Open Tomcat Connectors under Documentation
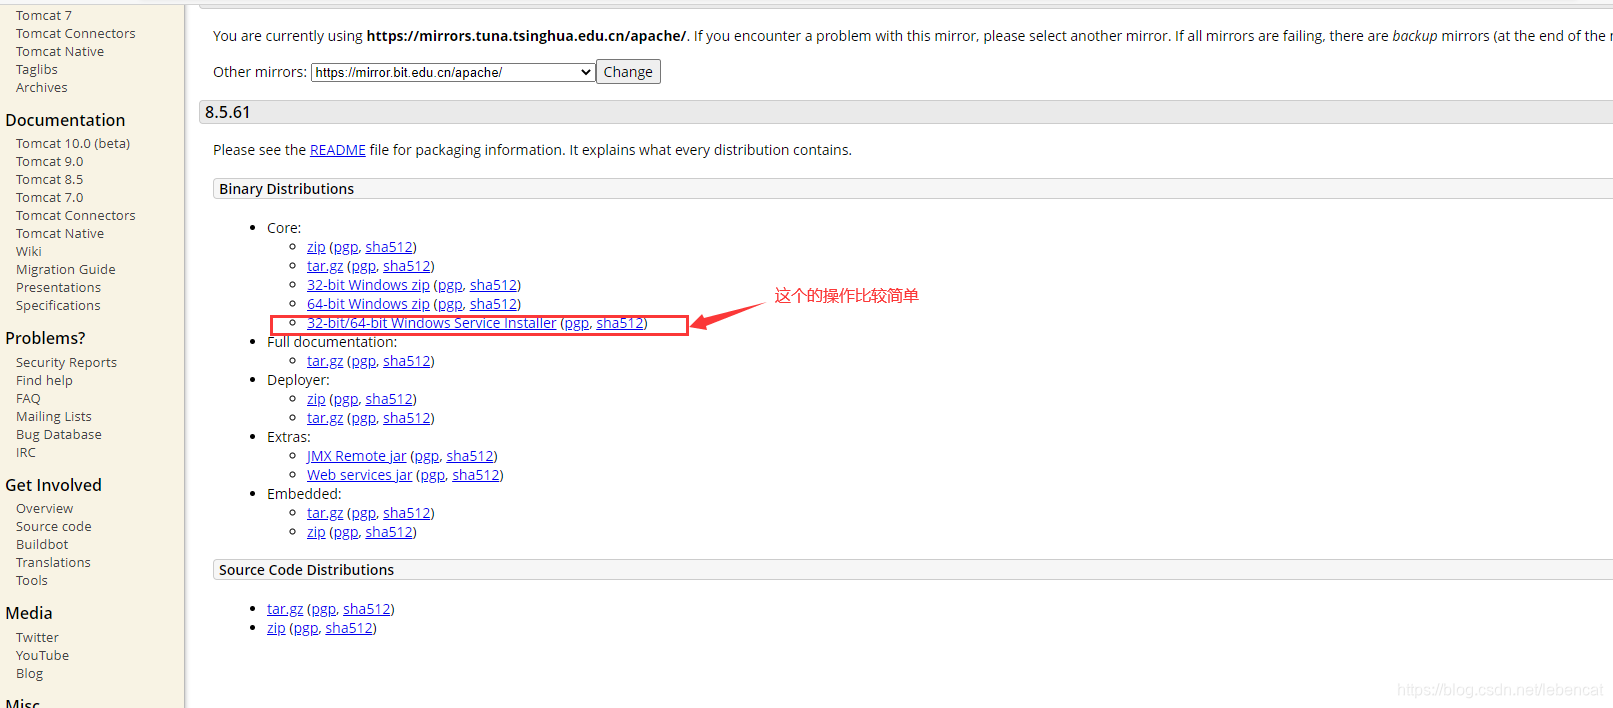This screenshot has width=1613, height=708. tap(76, 216)
